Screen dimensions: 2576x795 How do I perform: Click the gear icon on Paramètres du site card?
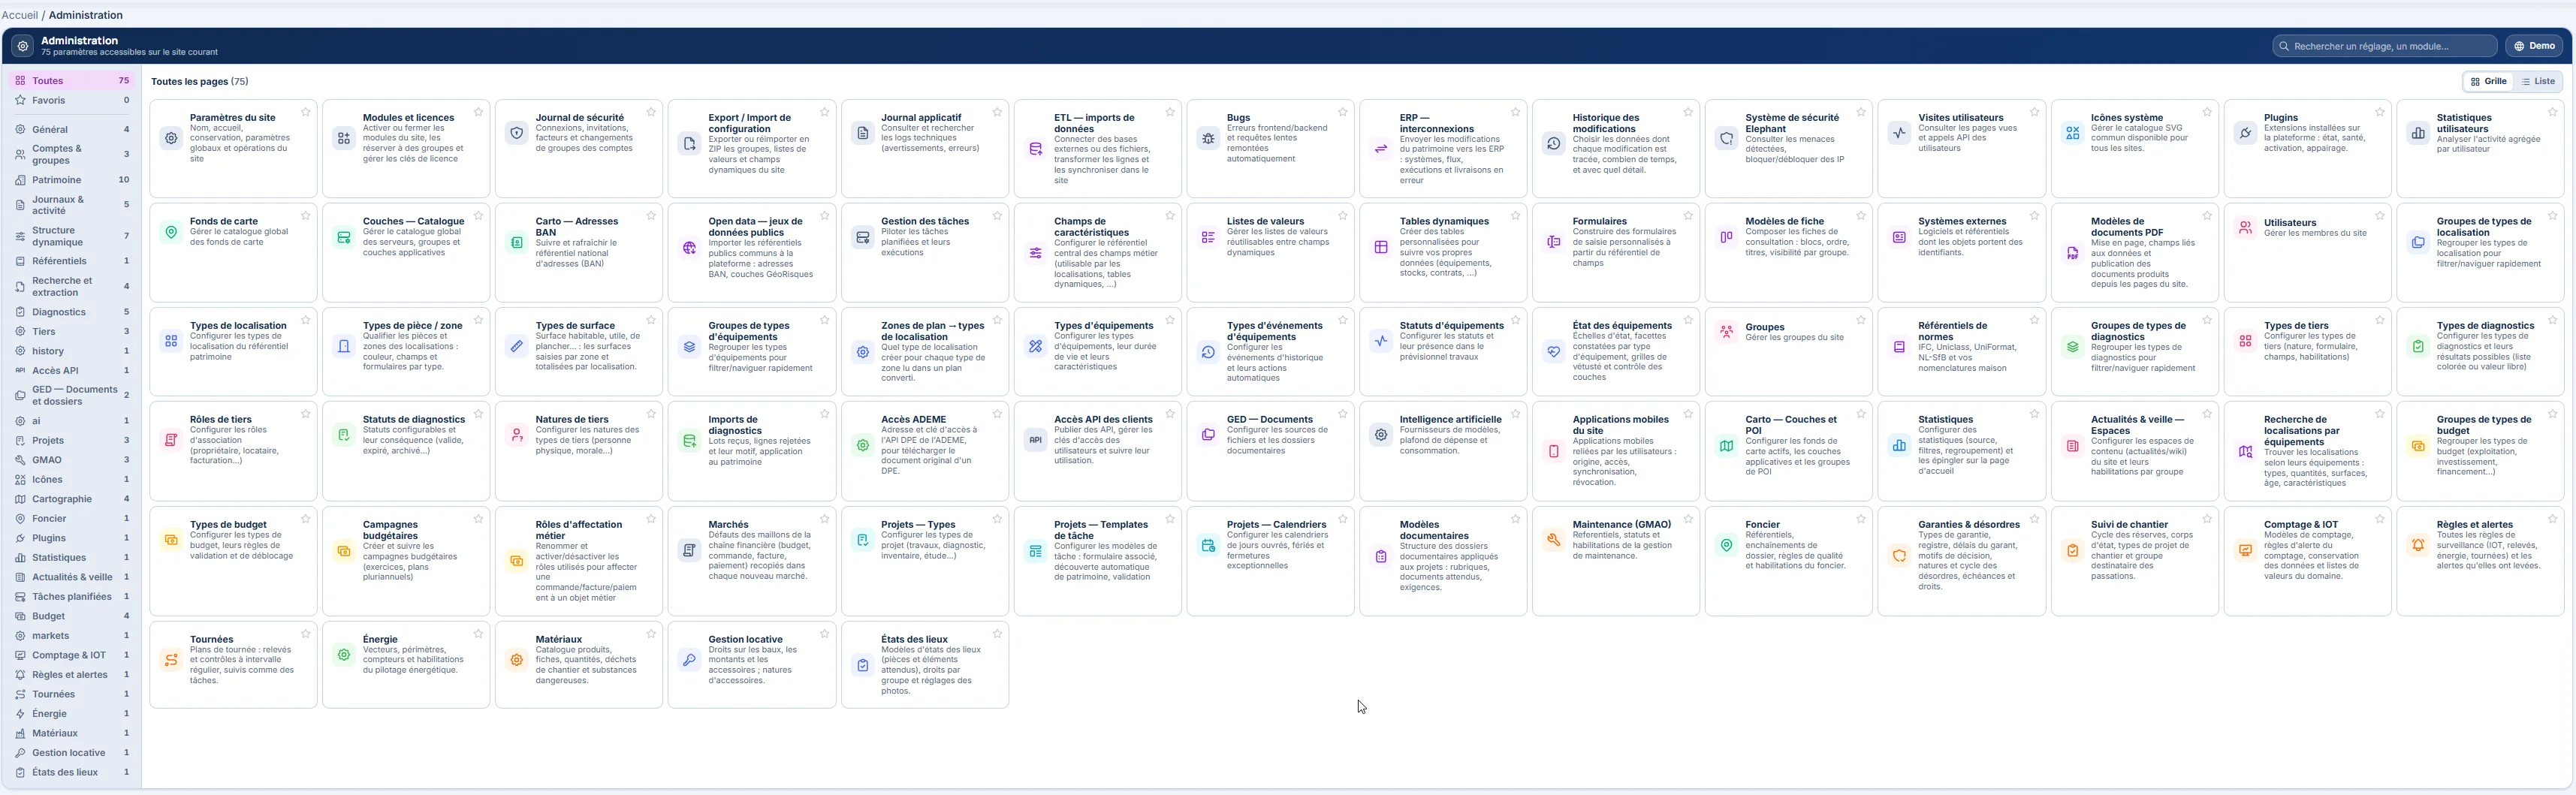(171, 138)
